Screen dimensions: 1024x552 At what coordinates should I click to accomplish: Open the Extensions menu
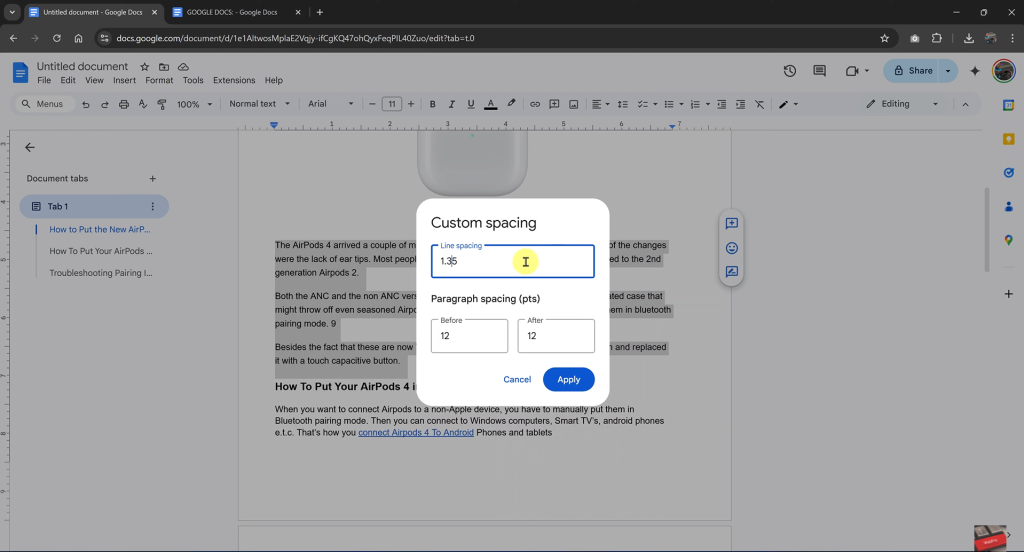tap(234, 80)
